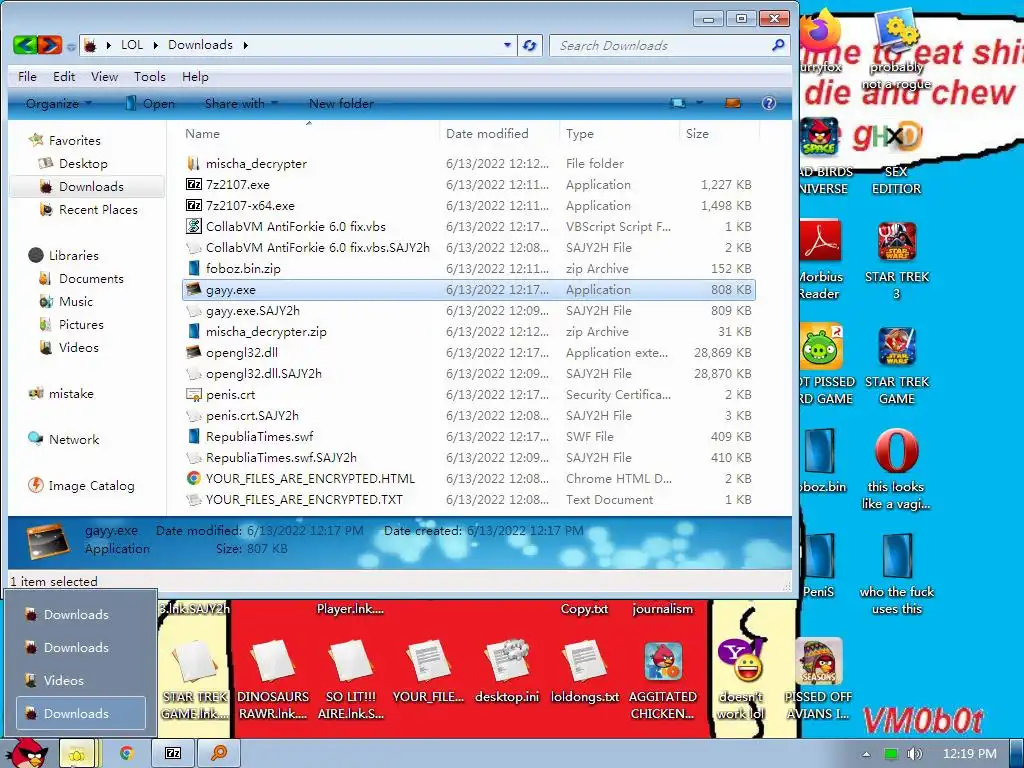Viewport: 1024px width, 768px height.
Task: Click the magnifier search taskbar icon
Action: click(x=219, y=753)
